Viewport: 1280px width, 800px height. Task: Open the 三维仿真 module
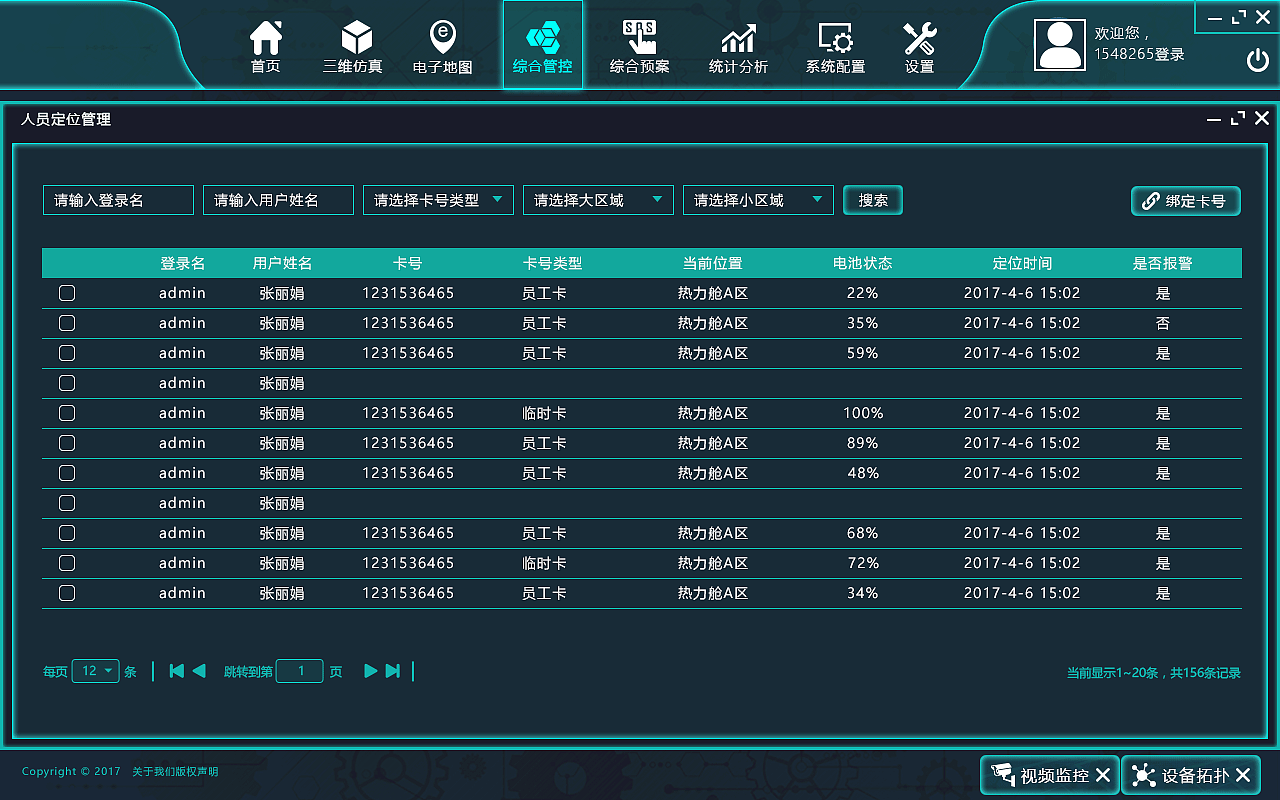point(354,45)
